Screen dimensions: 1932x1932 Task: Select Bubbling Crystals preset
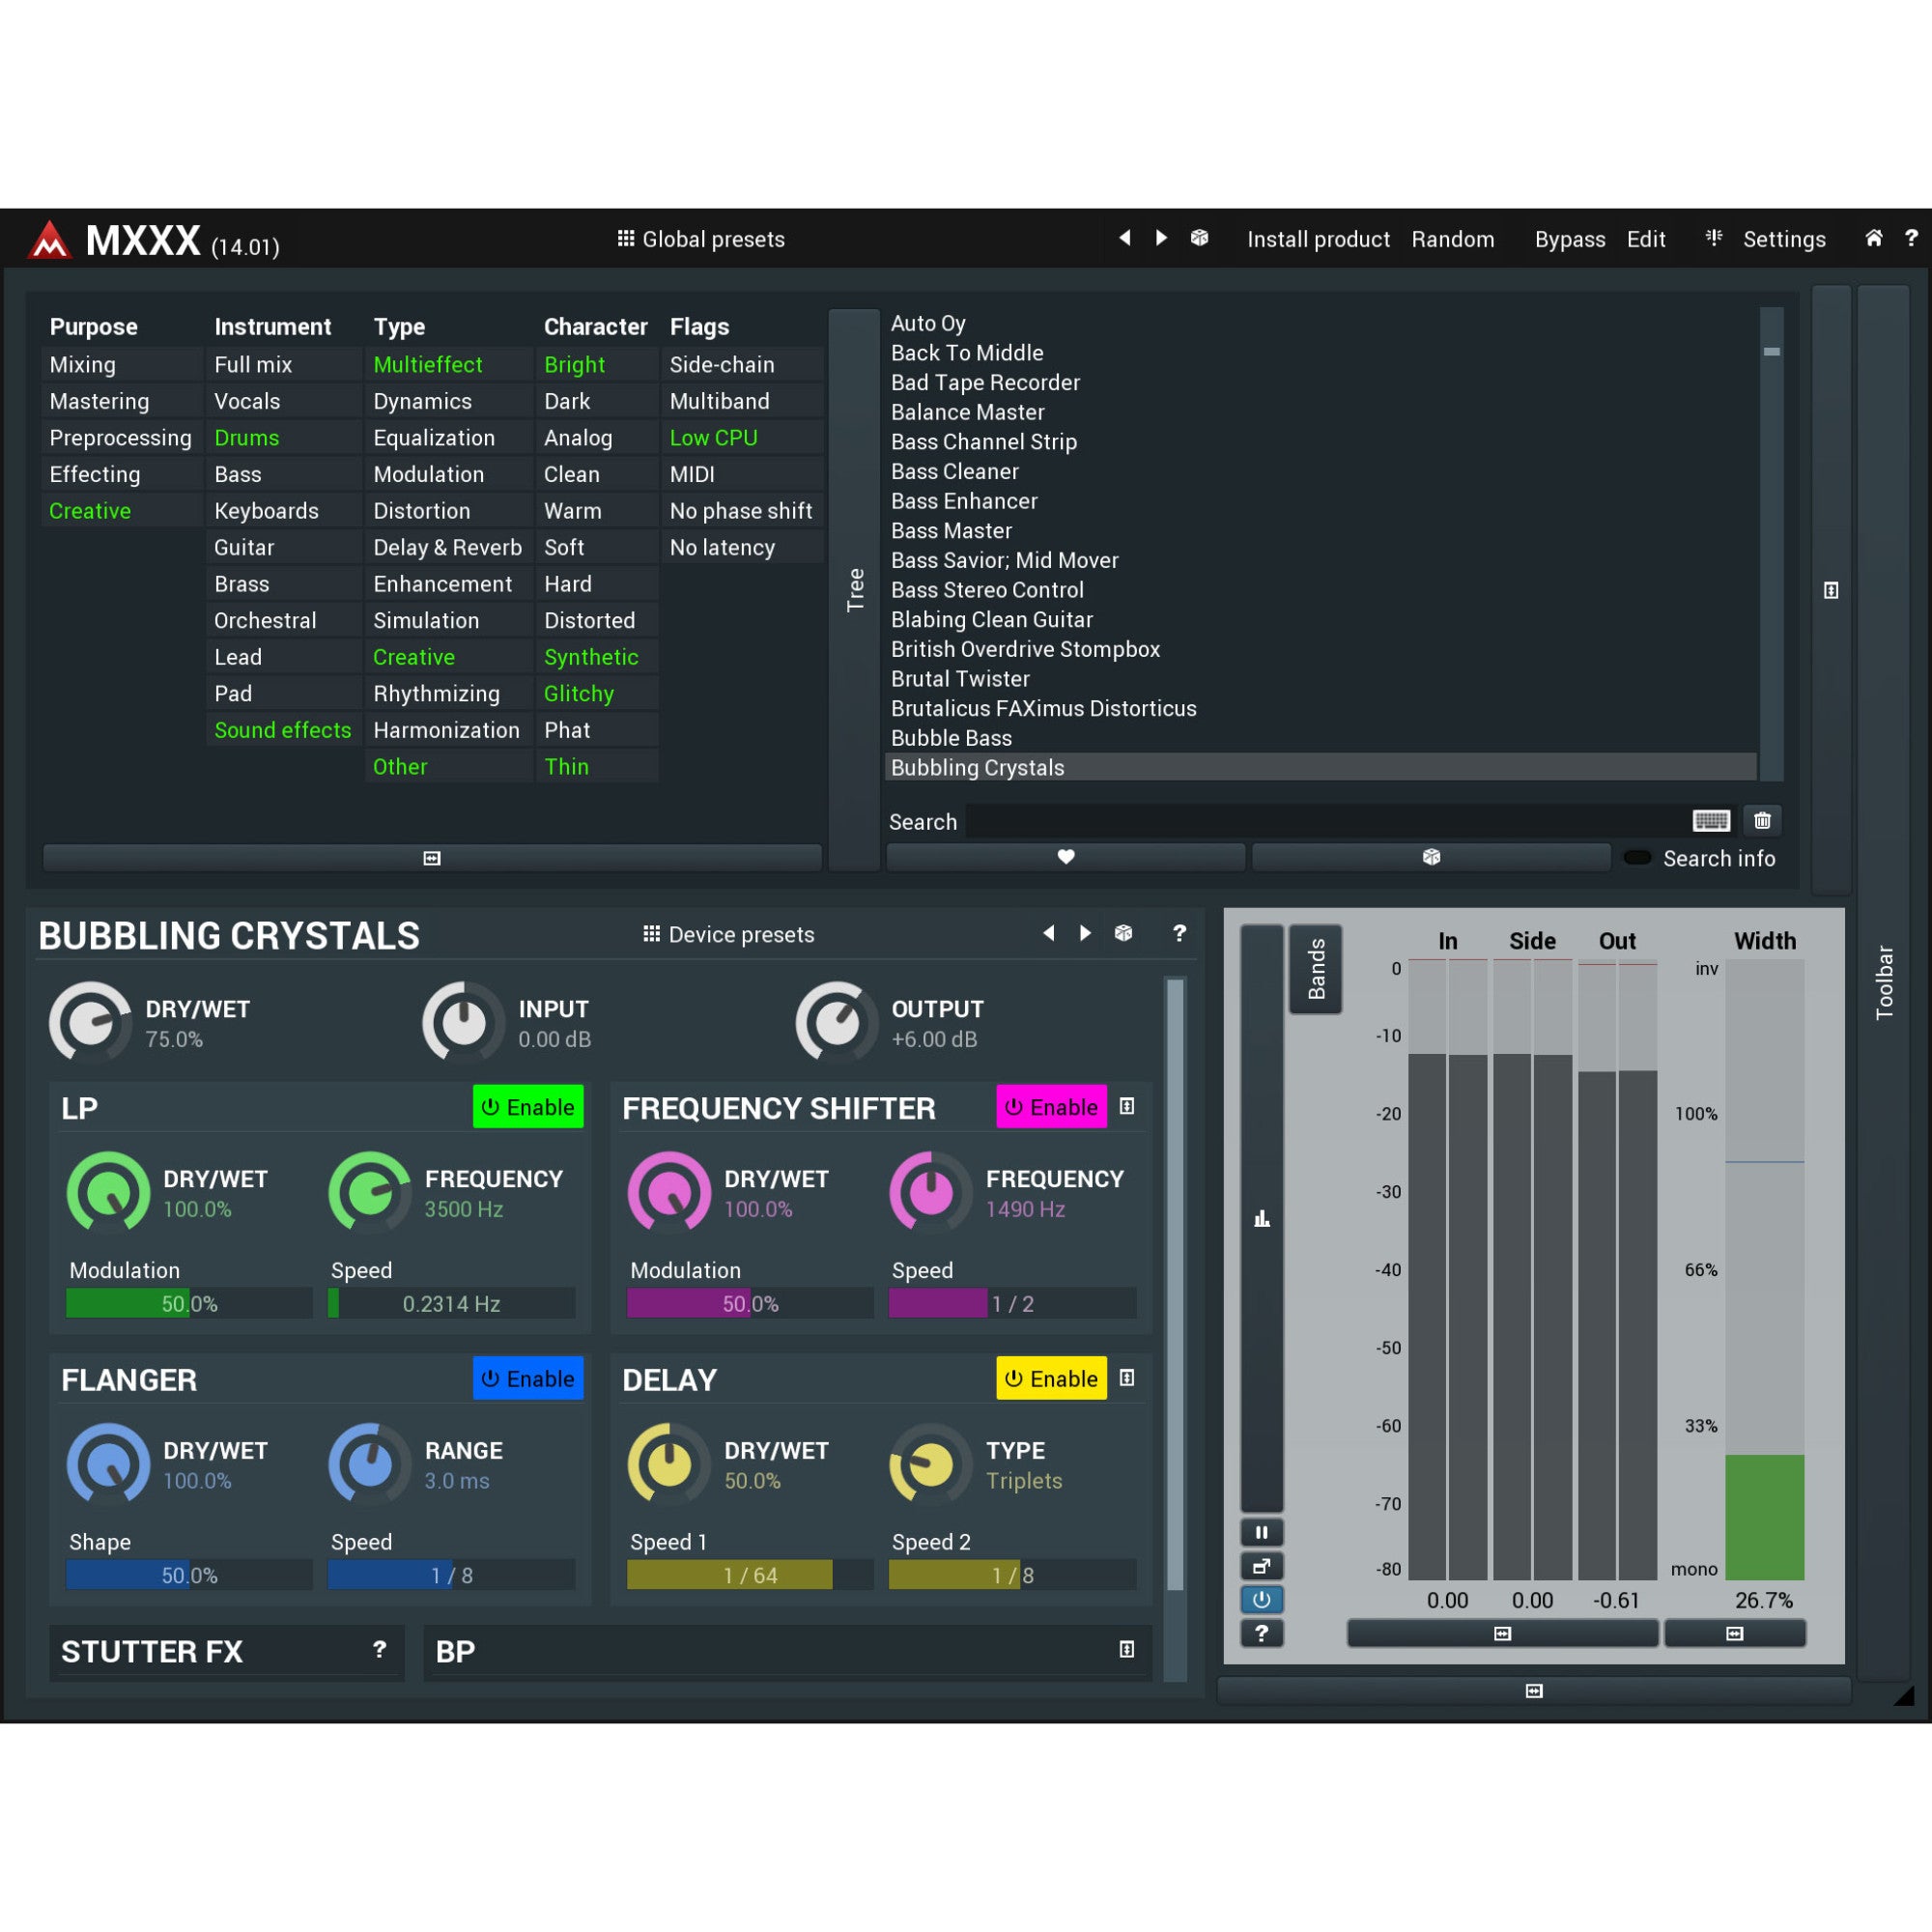tap(1321, 768)
